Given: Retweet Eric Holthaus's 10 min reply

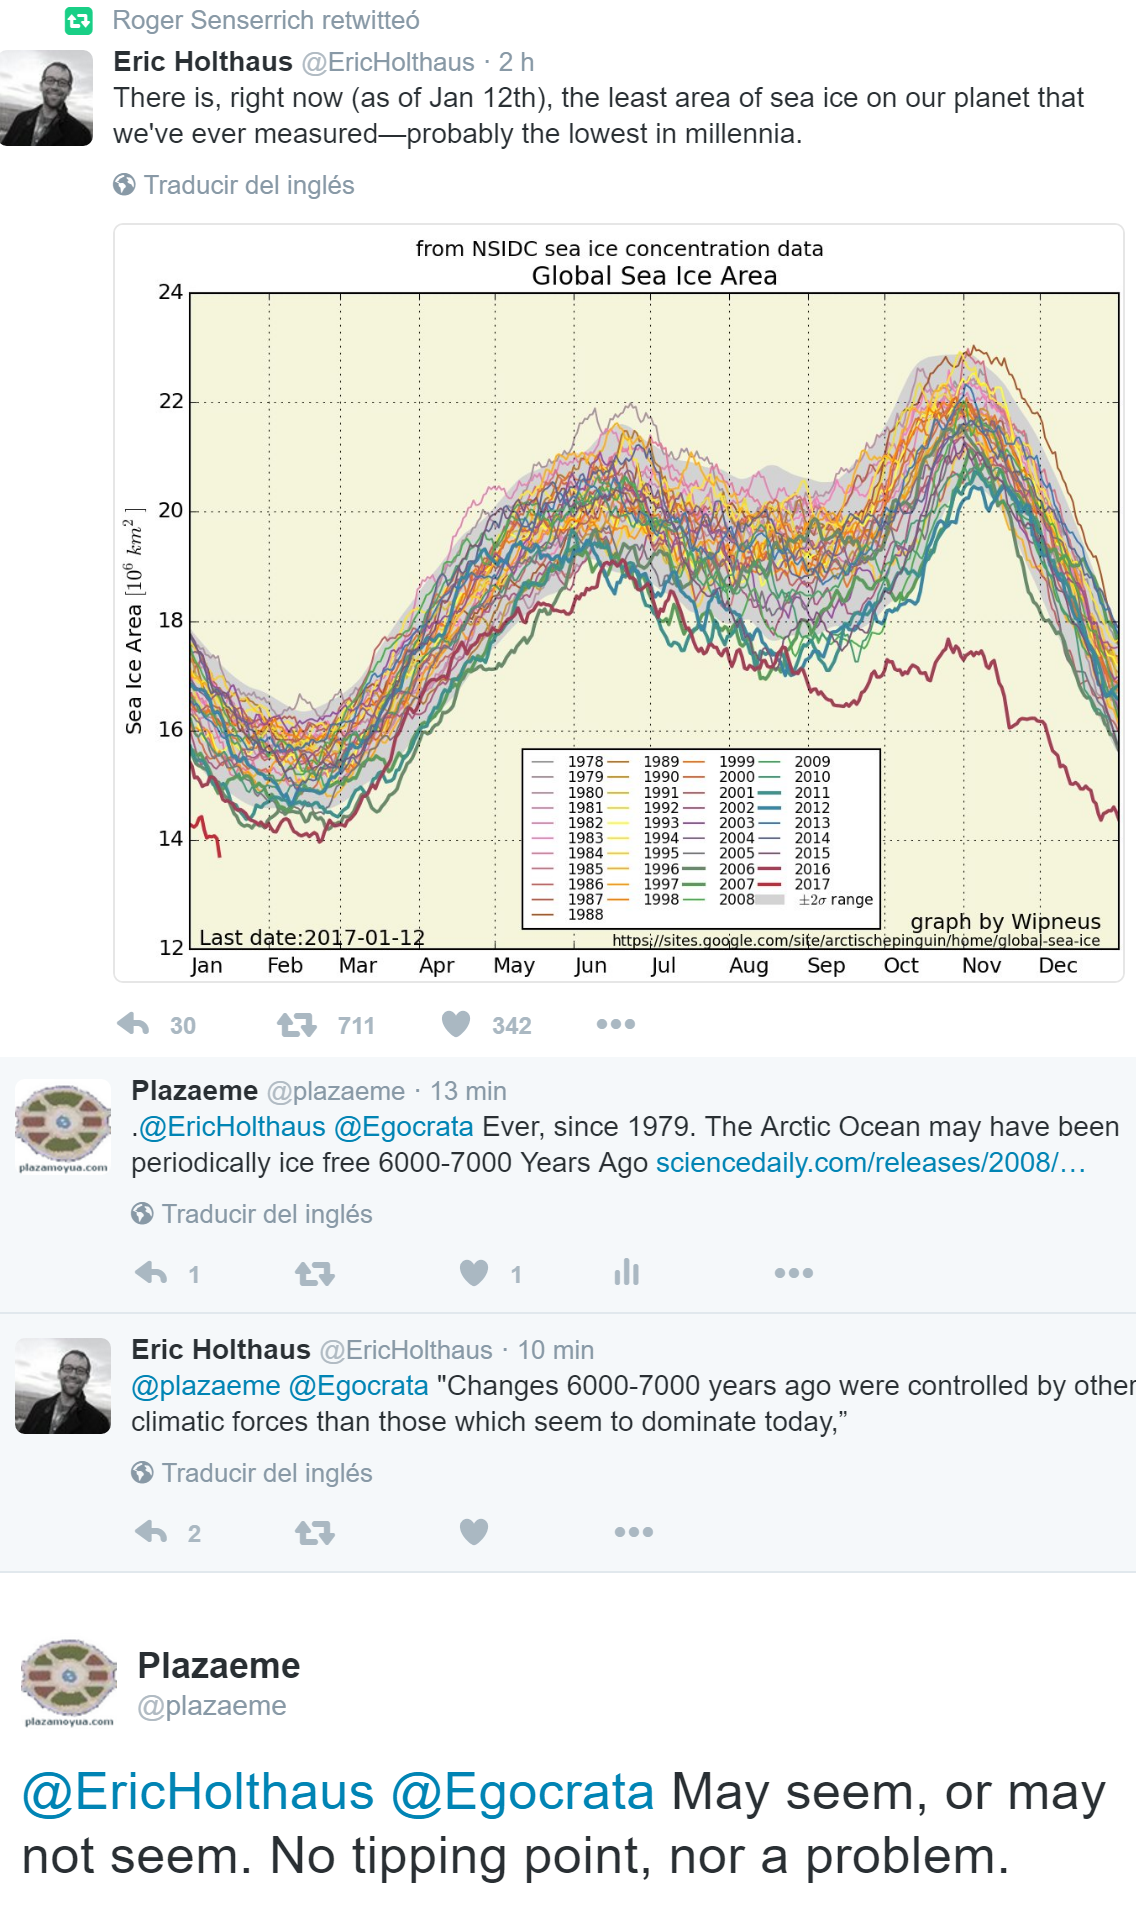Looking at the screenshot, I should click(315, 1532).
